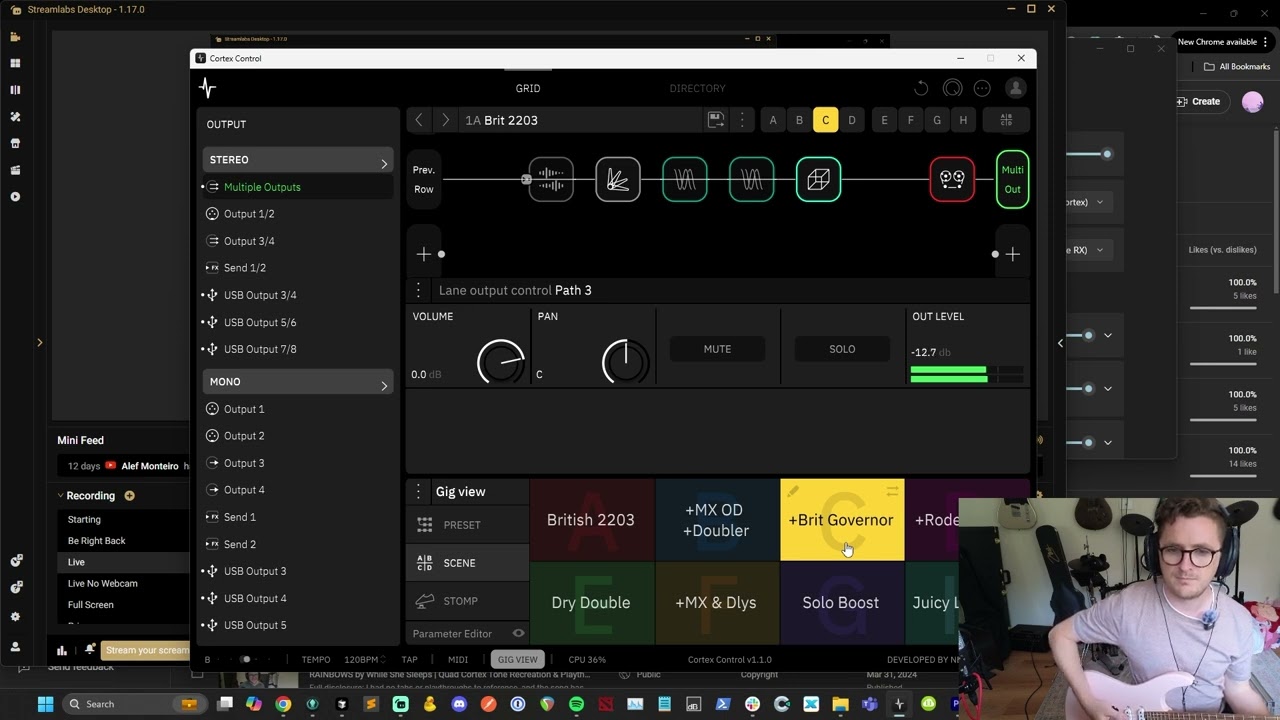Viewport: 1280px width, 720px height.
Task: Click the PAN knob
Action: [x=625, y=362]
